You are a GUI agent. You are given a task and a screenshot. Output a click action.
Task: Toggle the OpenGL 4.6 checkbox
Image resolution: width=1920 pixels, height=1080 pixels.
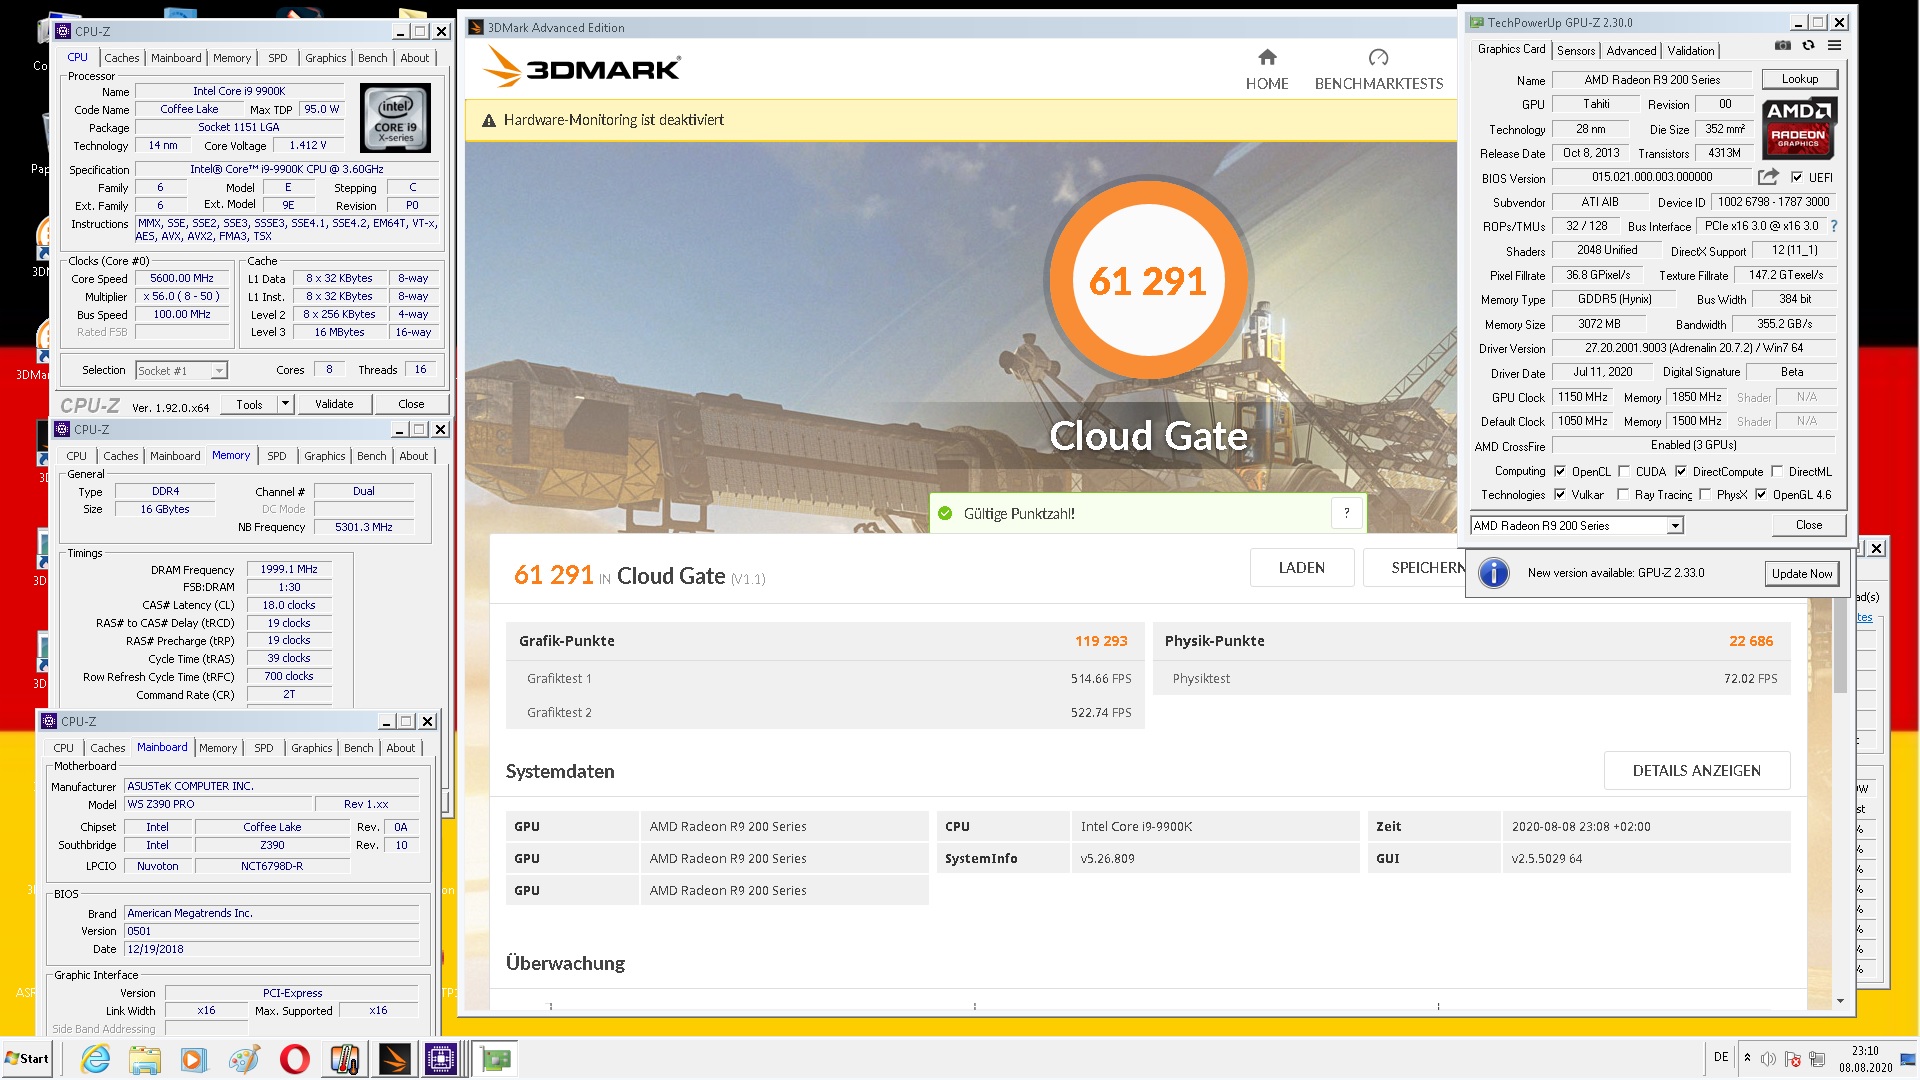1761,494
